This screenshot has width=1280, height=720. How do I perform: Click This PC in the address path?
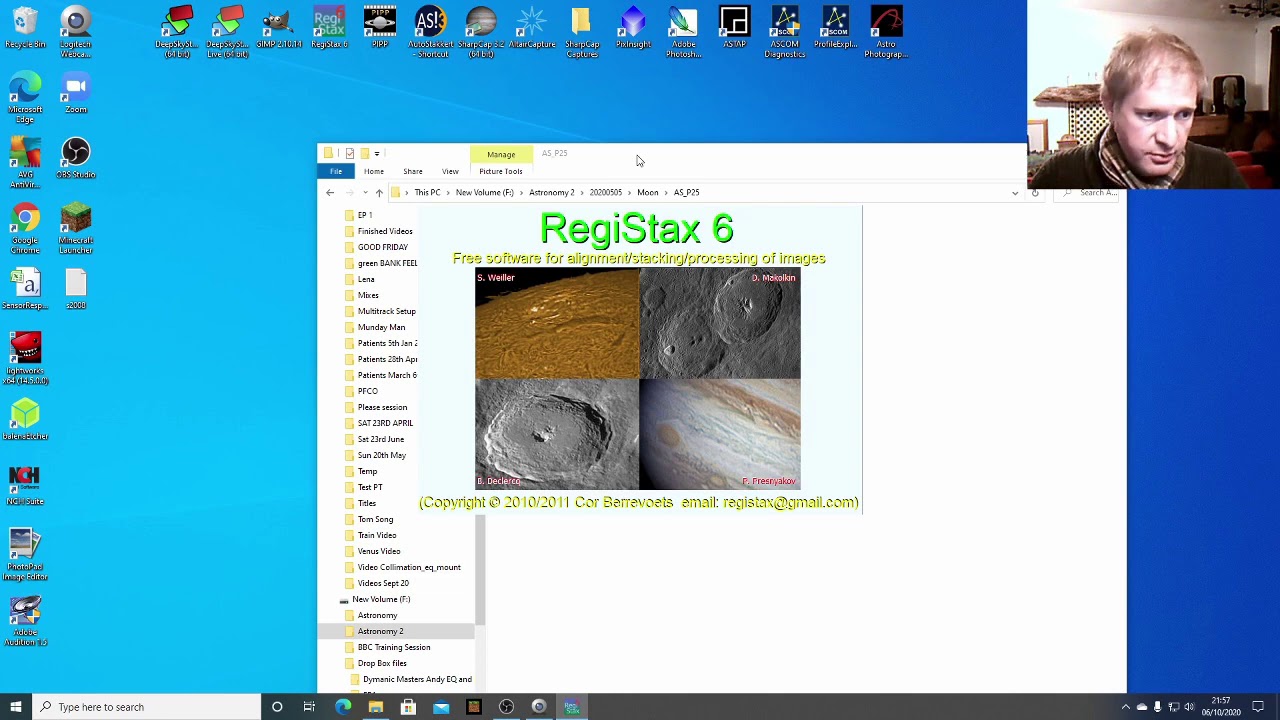point(427,192)
